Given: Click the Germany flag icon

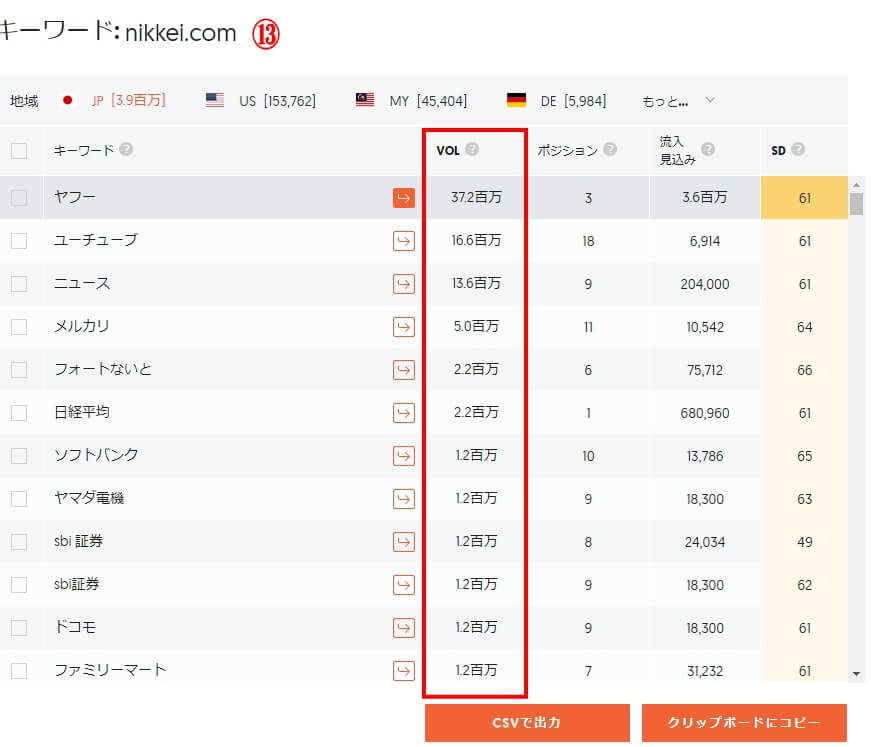Looking at the screenshot, I should pos(517,100).
